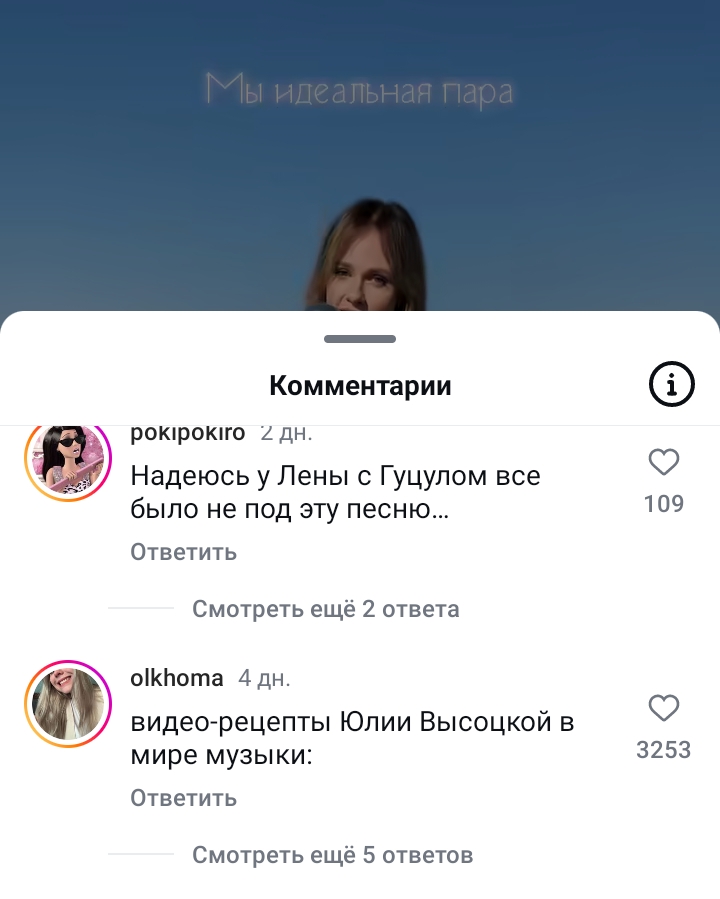The width and height of the screenshot is (720, 899).
Task: Tap olkhoma's comment about Юлия Высоцкая
Action: pyautogui.click(x=352, y=738)
